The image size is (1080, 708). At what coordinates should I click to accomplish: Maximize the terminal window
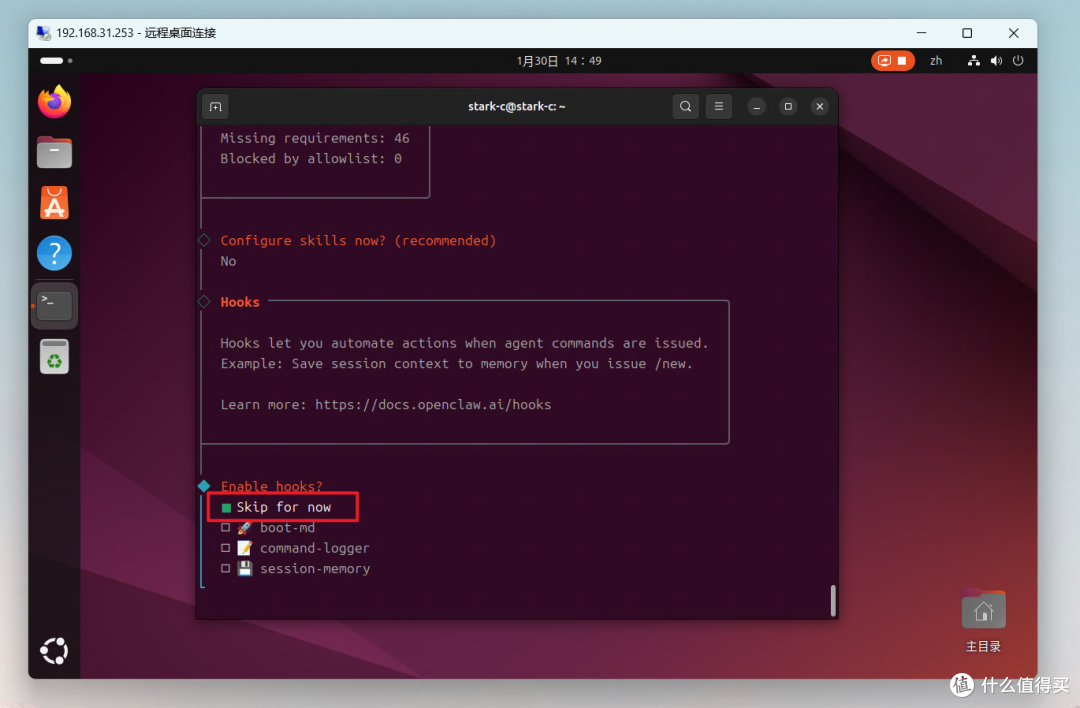(788, 107)
